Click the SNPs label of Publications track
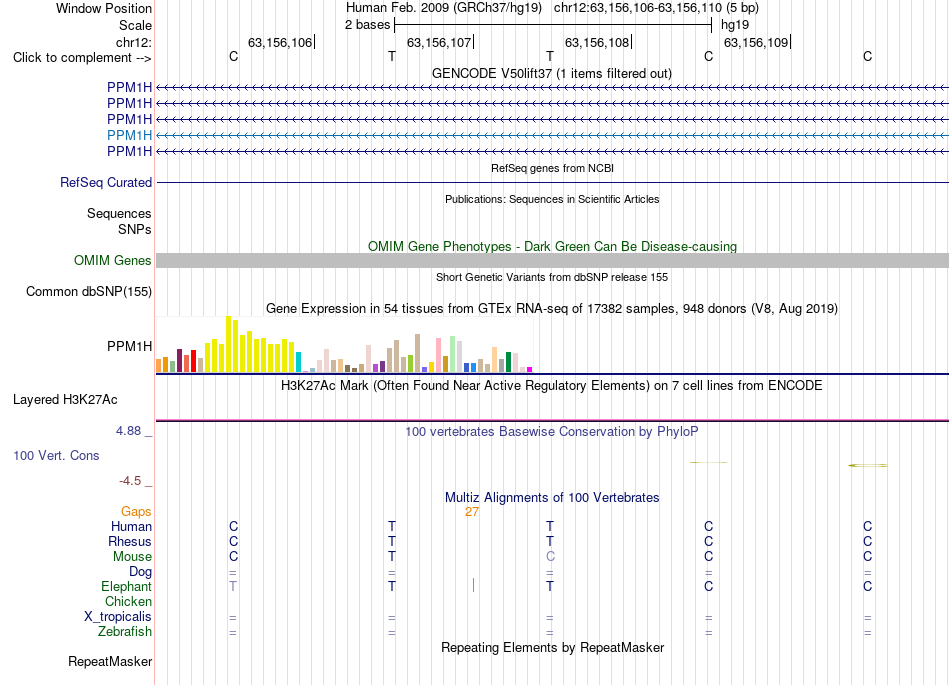 click(135, 230)
